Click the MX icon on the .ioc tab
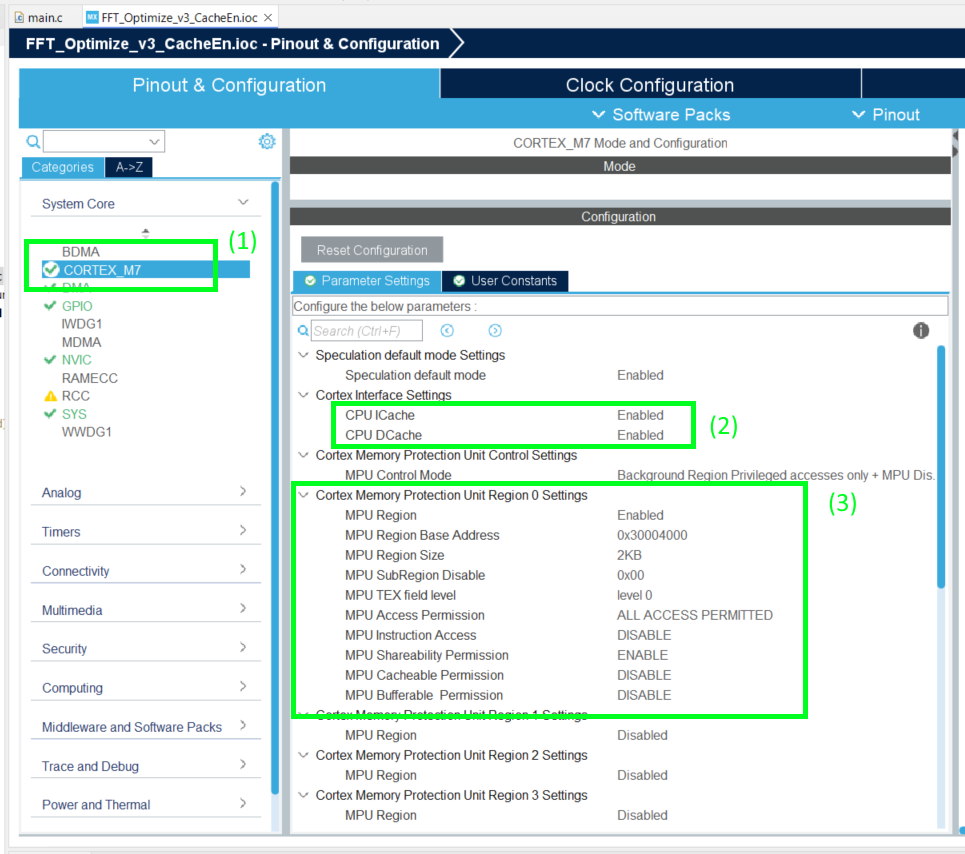965x854 pixels. click(92, 17)
